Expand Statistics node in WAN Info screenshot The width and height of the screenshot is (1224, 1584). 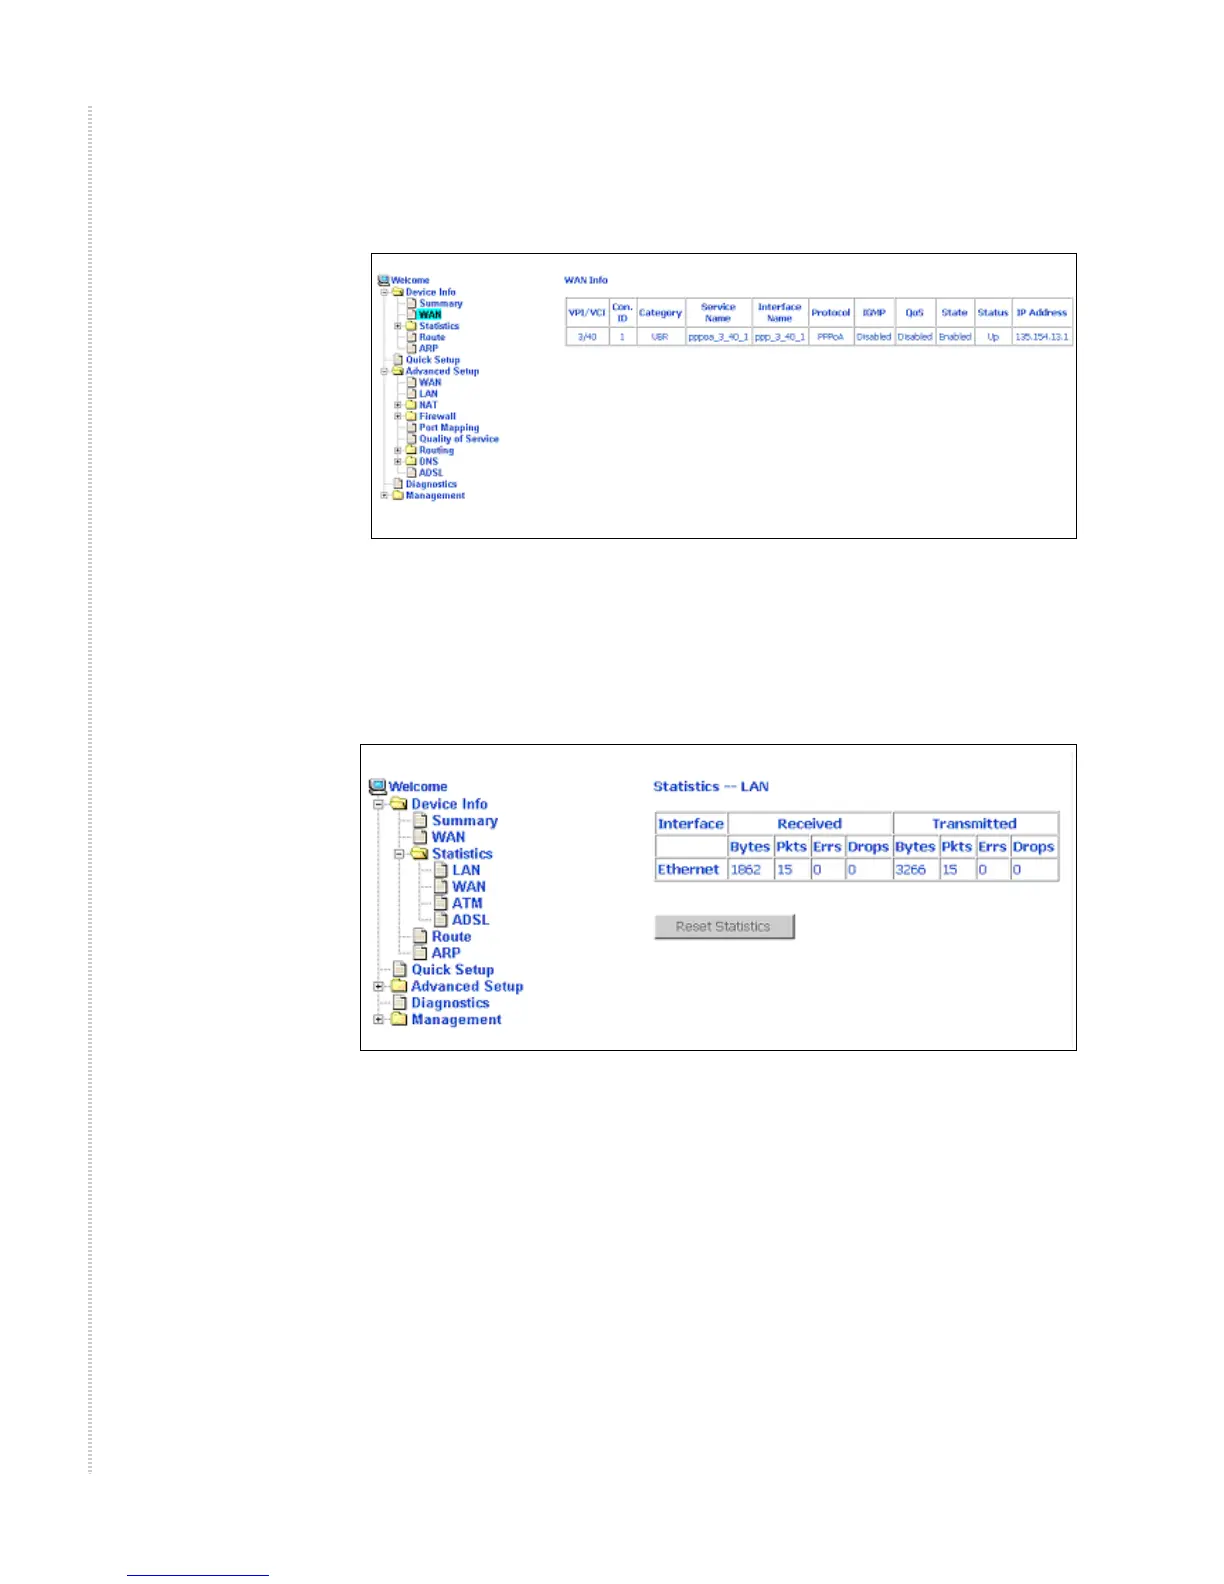[x=397, y=326]
